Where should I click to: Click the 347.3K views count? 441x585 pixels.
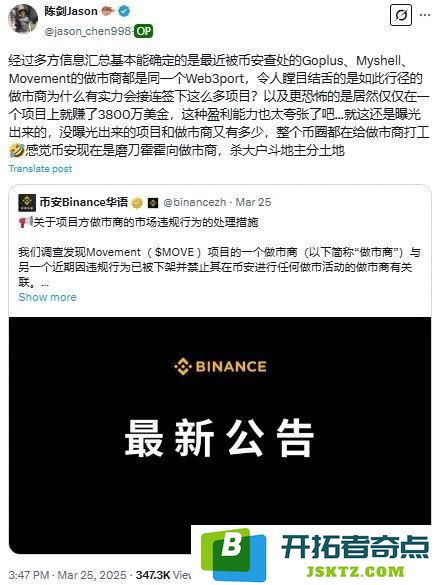[163, 575]
